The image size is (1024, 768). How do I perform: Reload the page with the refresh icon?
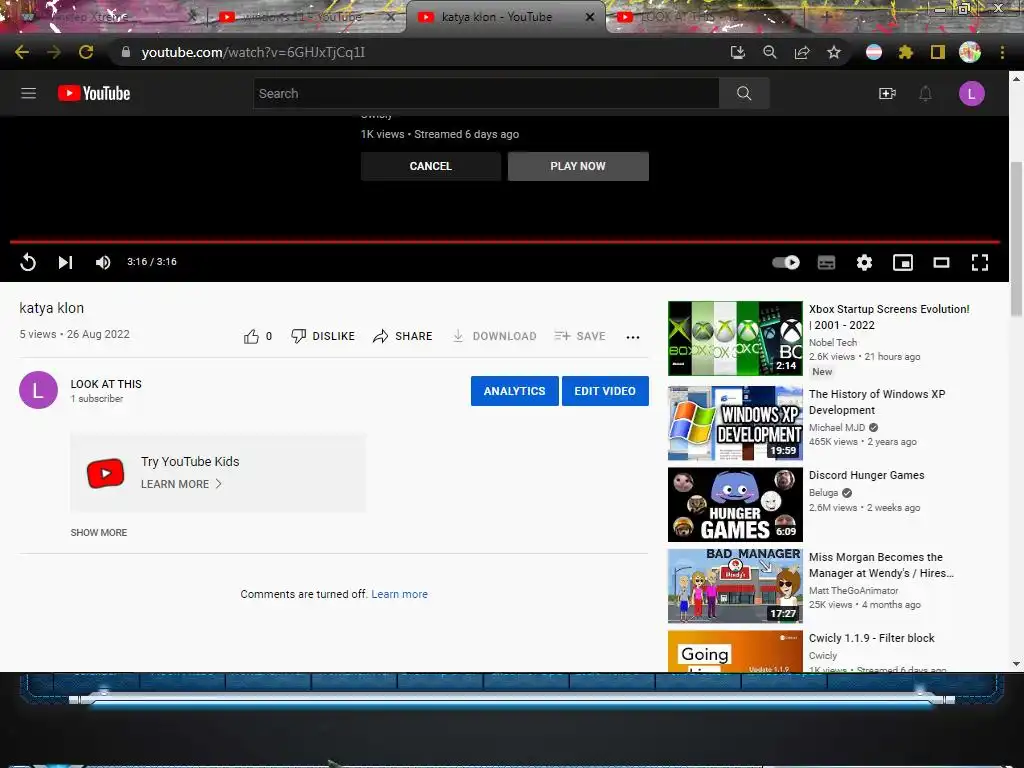coord(86,52)
